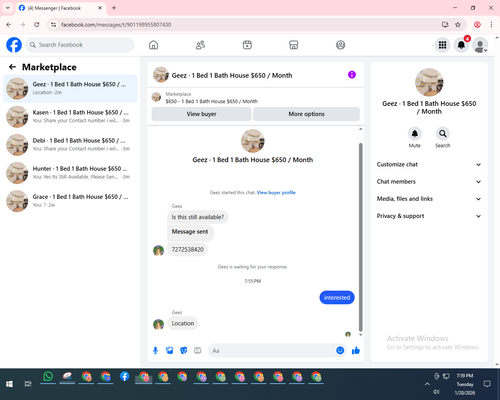View site information icon in address bar
The width and height of the screenshot is (500, 400).
click(53, 24)
